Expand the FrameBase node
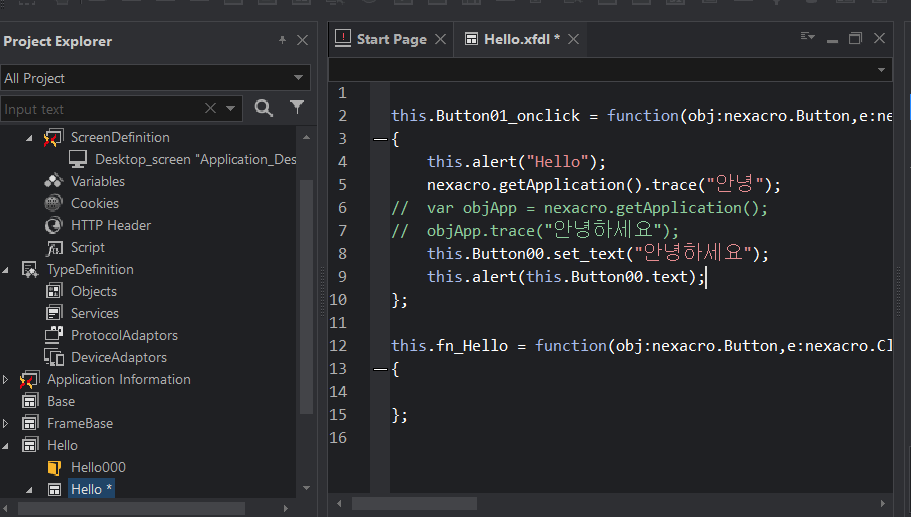The height and width of the screenshot is (517, 911). [x=5, y=423]
